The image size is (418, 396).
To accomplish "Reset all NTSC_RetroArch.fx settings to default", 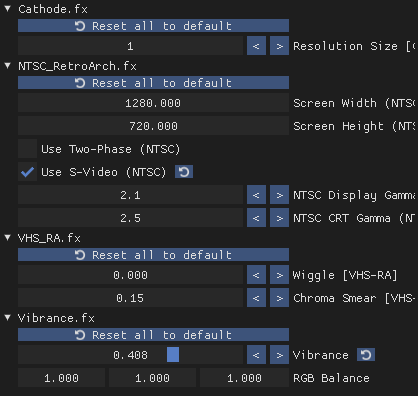I will (153, 83).
